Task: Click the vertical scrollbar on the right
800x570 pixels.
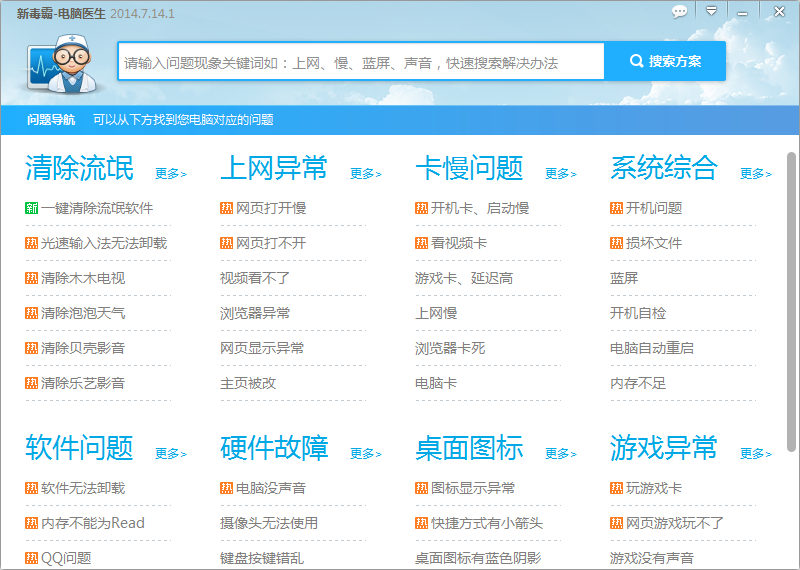Action: pos(791,300)
